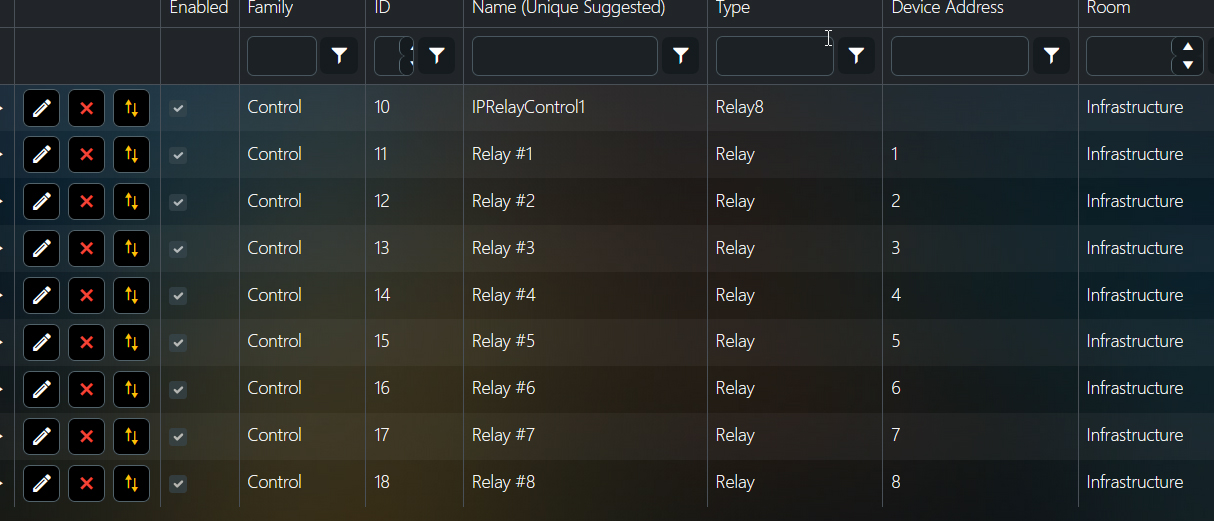Delete the Relay #1 row
The height and width of the screenshot is (521, 1214).
point(86,154)
